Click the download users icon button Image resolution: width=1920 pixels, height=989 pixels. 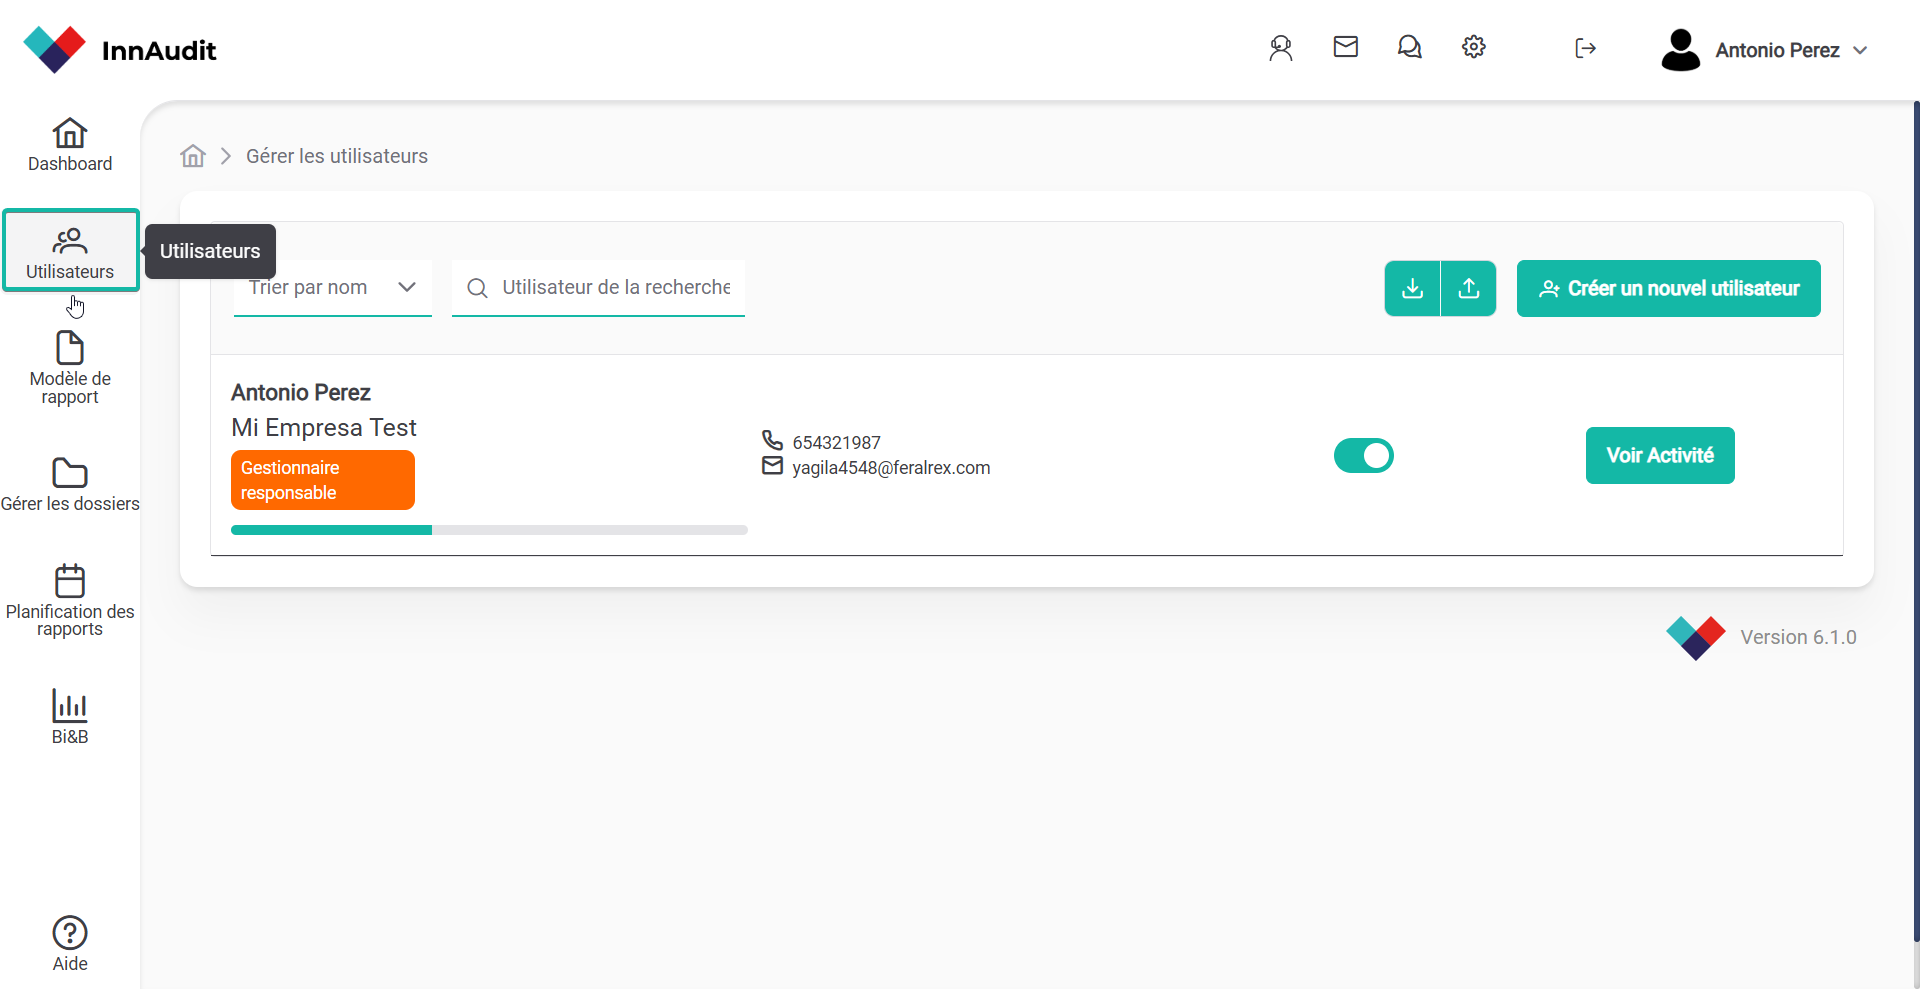pos(1412,289)
